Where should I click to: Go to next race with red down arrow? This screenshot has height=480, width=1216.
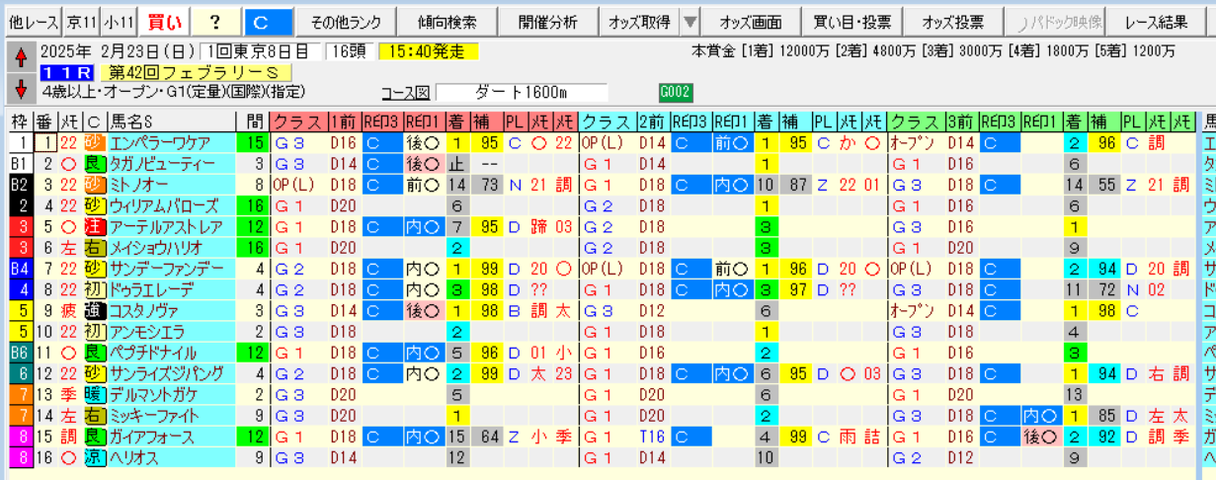(x=20, y=88)
